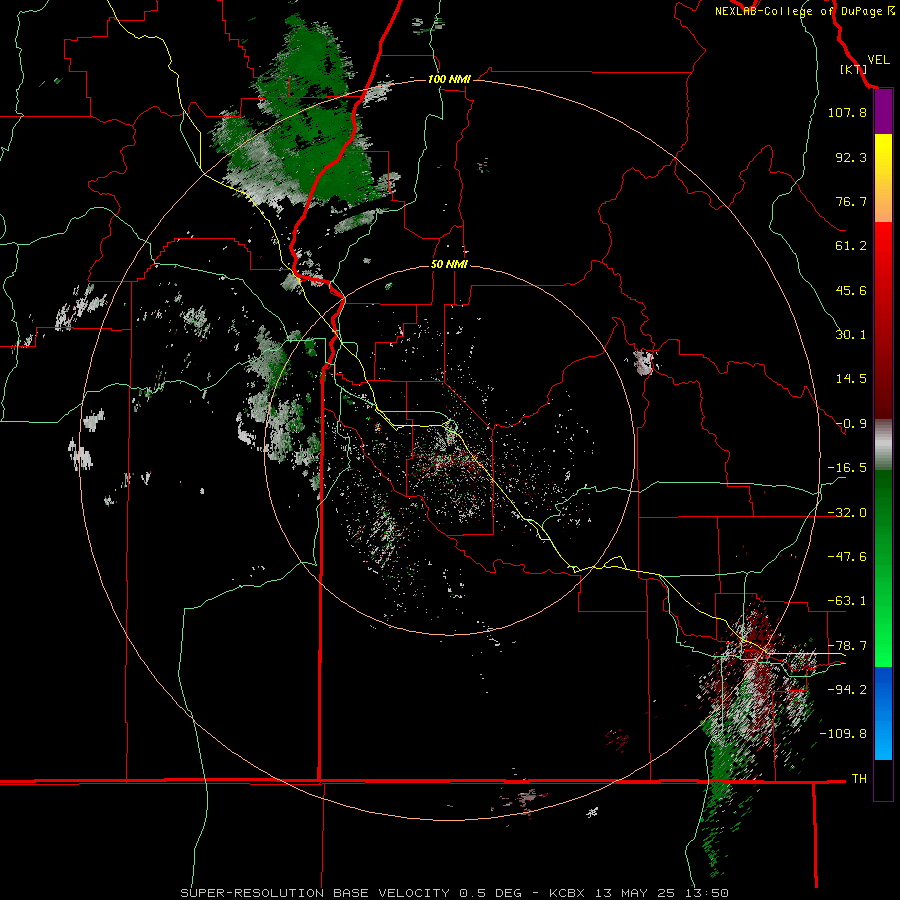Select the -0.9 legend value

851,424
